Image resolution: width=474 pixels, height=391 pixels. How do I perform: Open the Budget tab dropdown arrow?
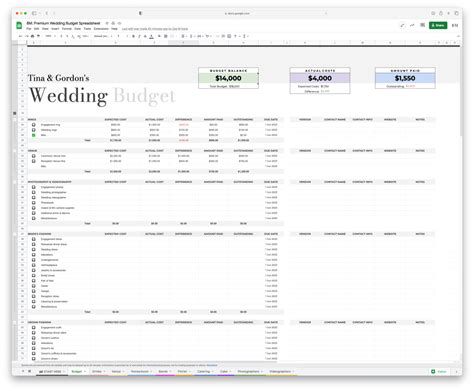85,371
